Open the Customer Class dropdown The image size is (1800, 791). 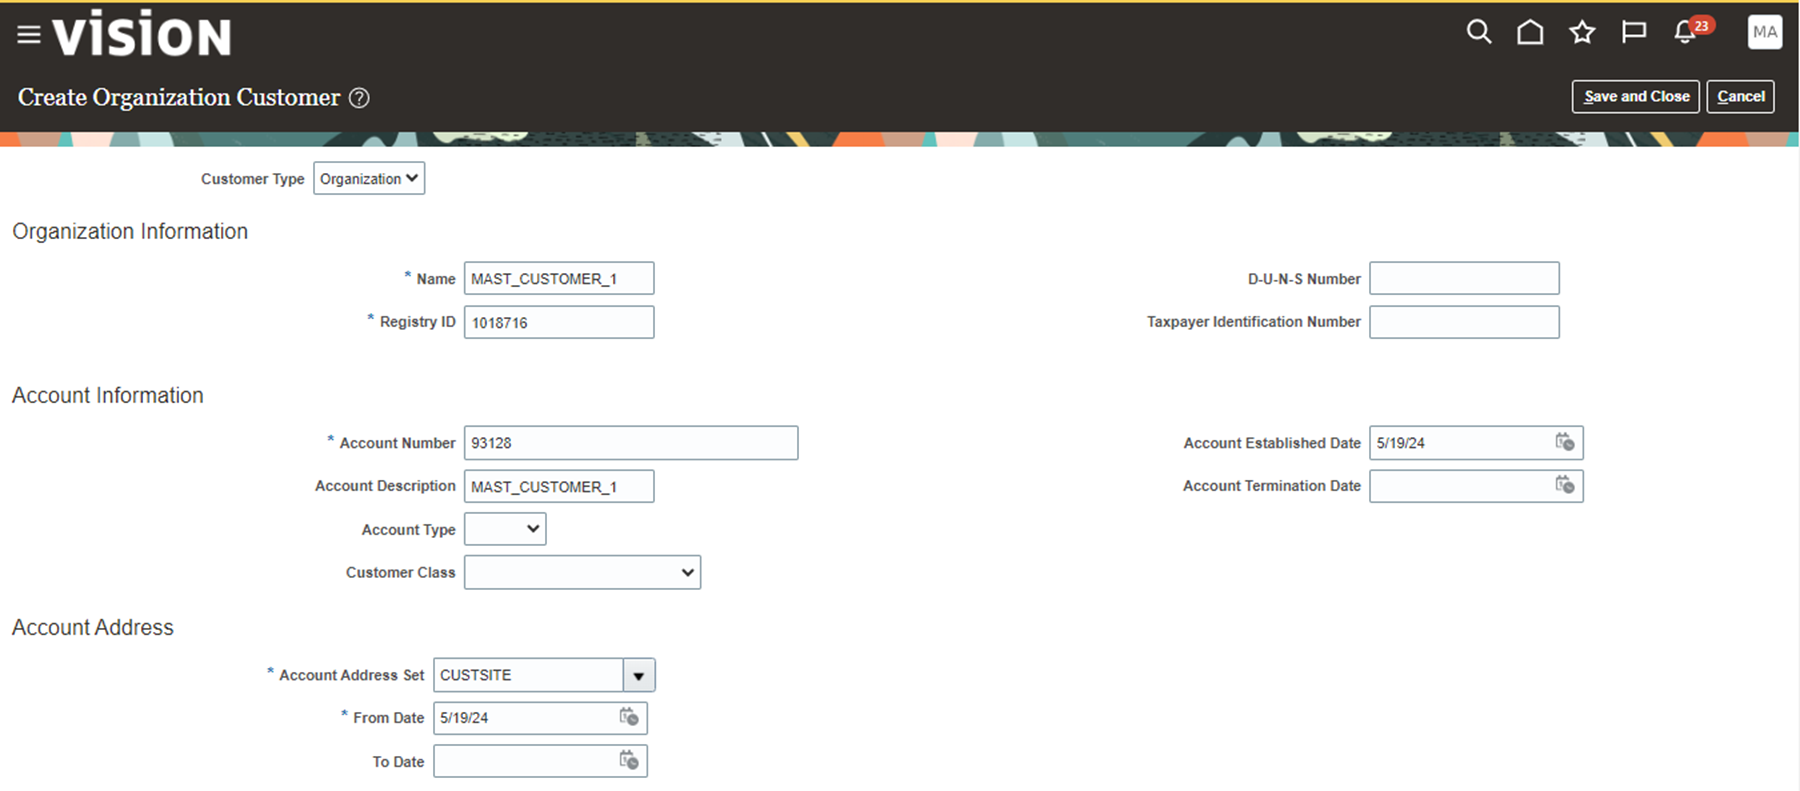pos(582,572)
